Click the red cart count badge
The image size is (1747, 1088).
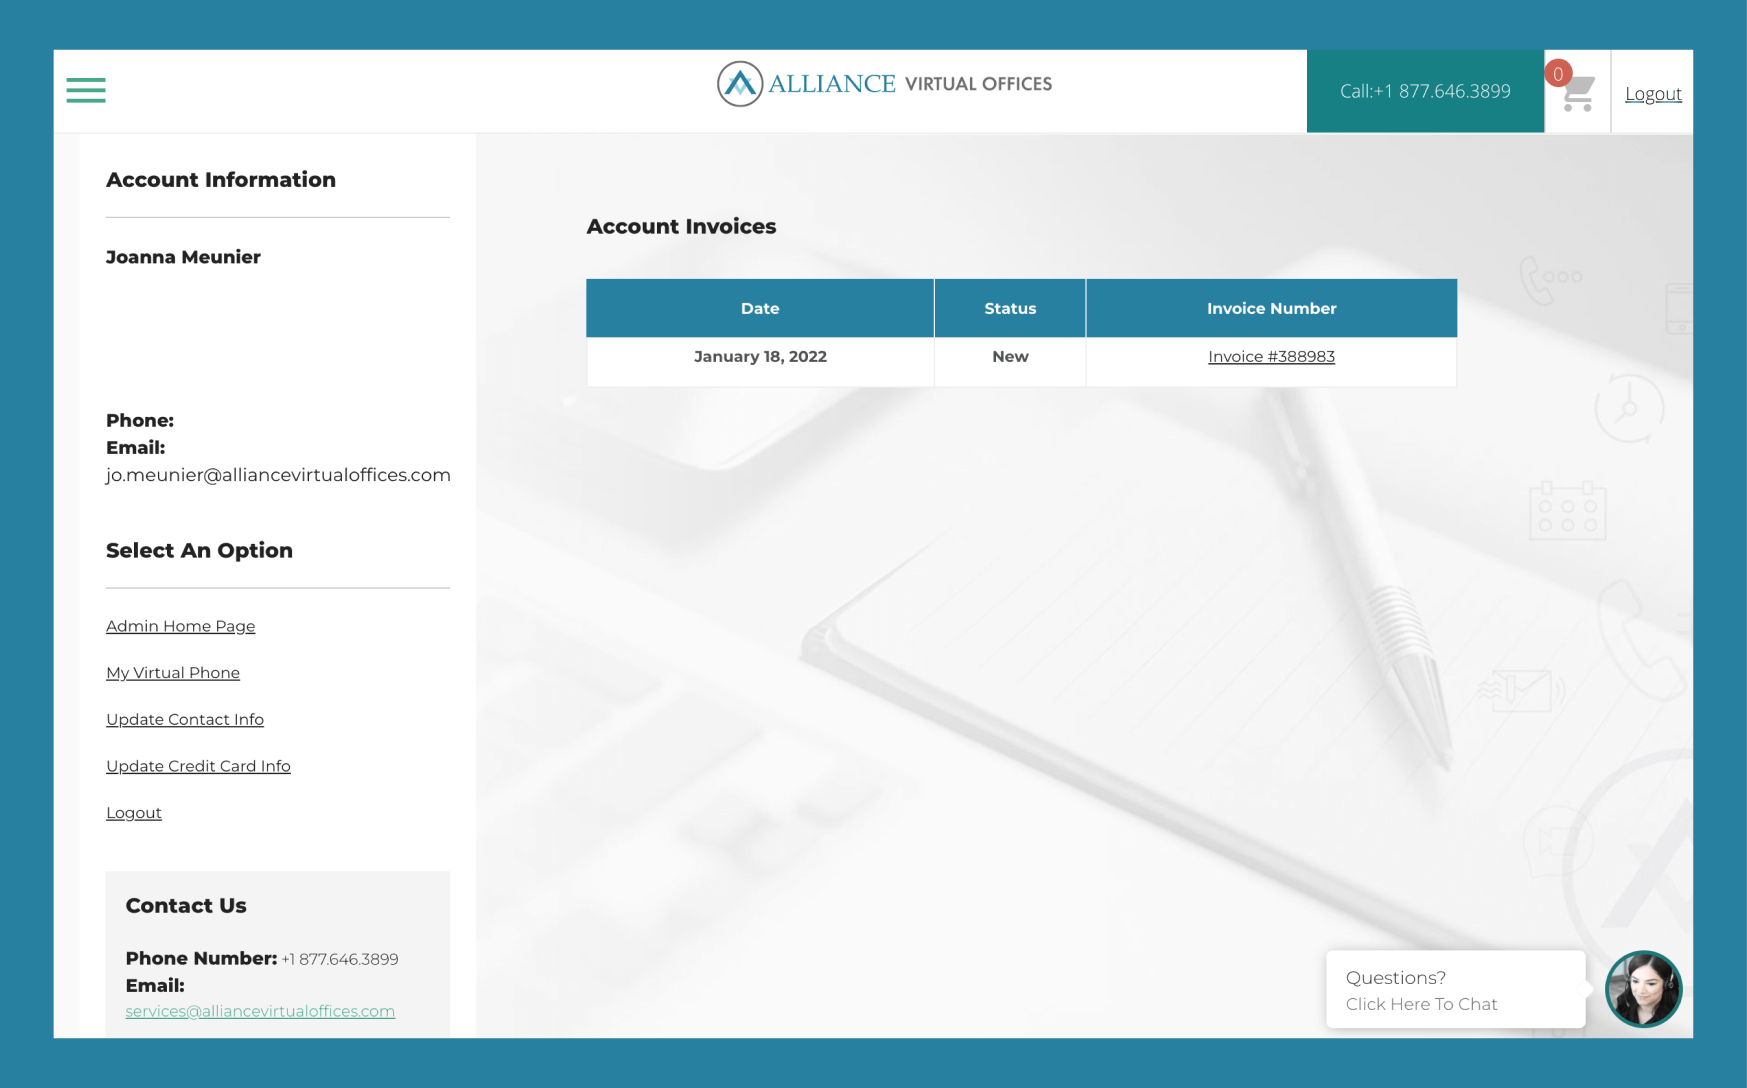(1557, 74)
